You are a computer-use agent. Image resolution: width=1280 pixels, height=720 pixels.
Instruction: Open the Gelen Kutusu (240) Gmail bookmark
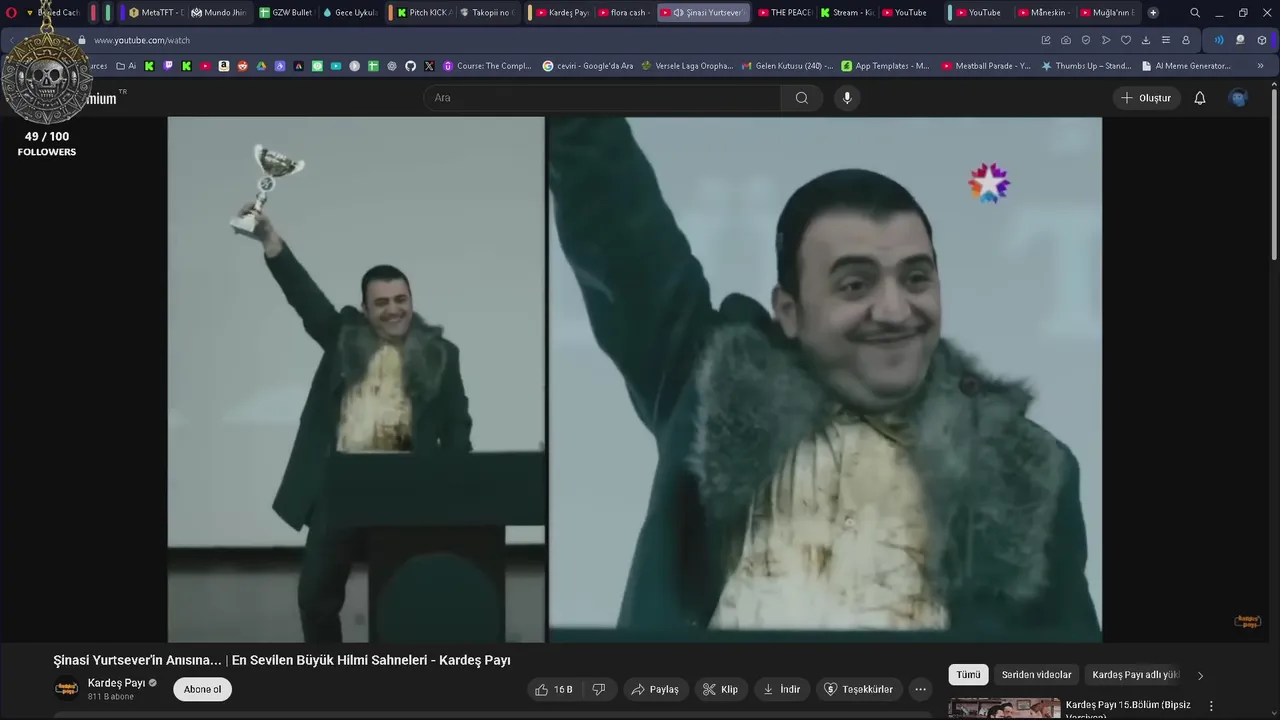coord(787,66)
